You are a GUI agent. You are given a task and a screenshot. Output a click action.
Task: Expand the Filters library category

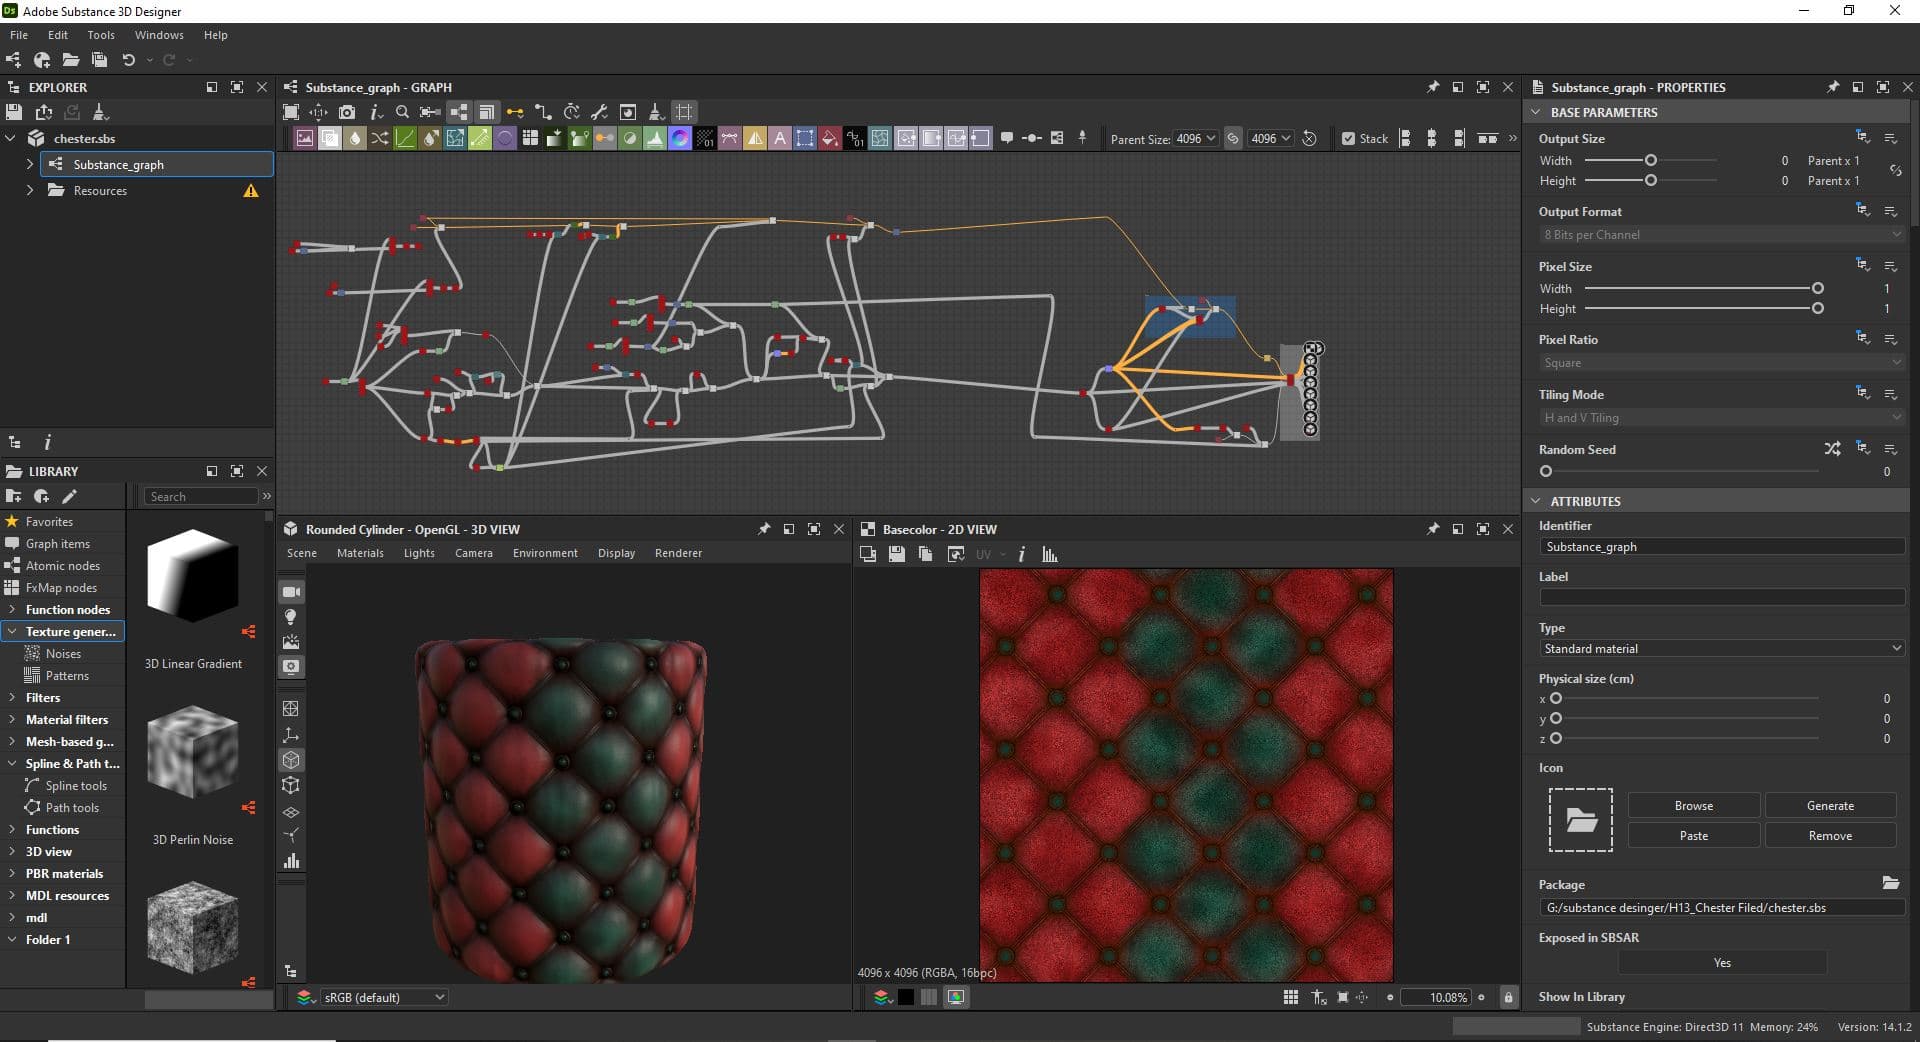pyautogui.click(x=12, y=697)
